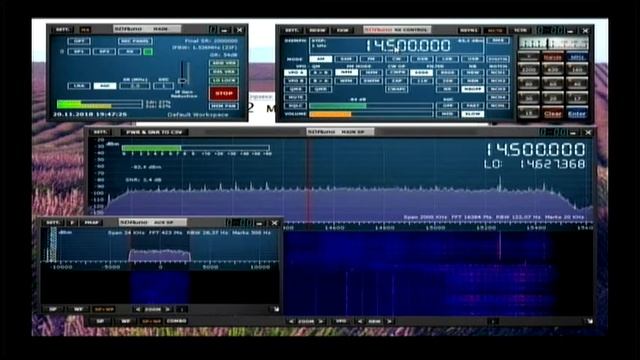The image size is (640, 360).
Task: Select USB mode
Action: tap(472, 59)
